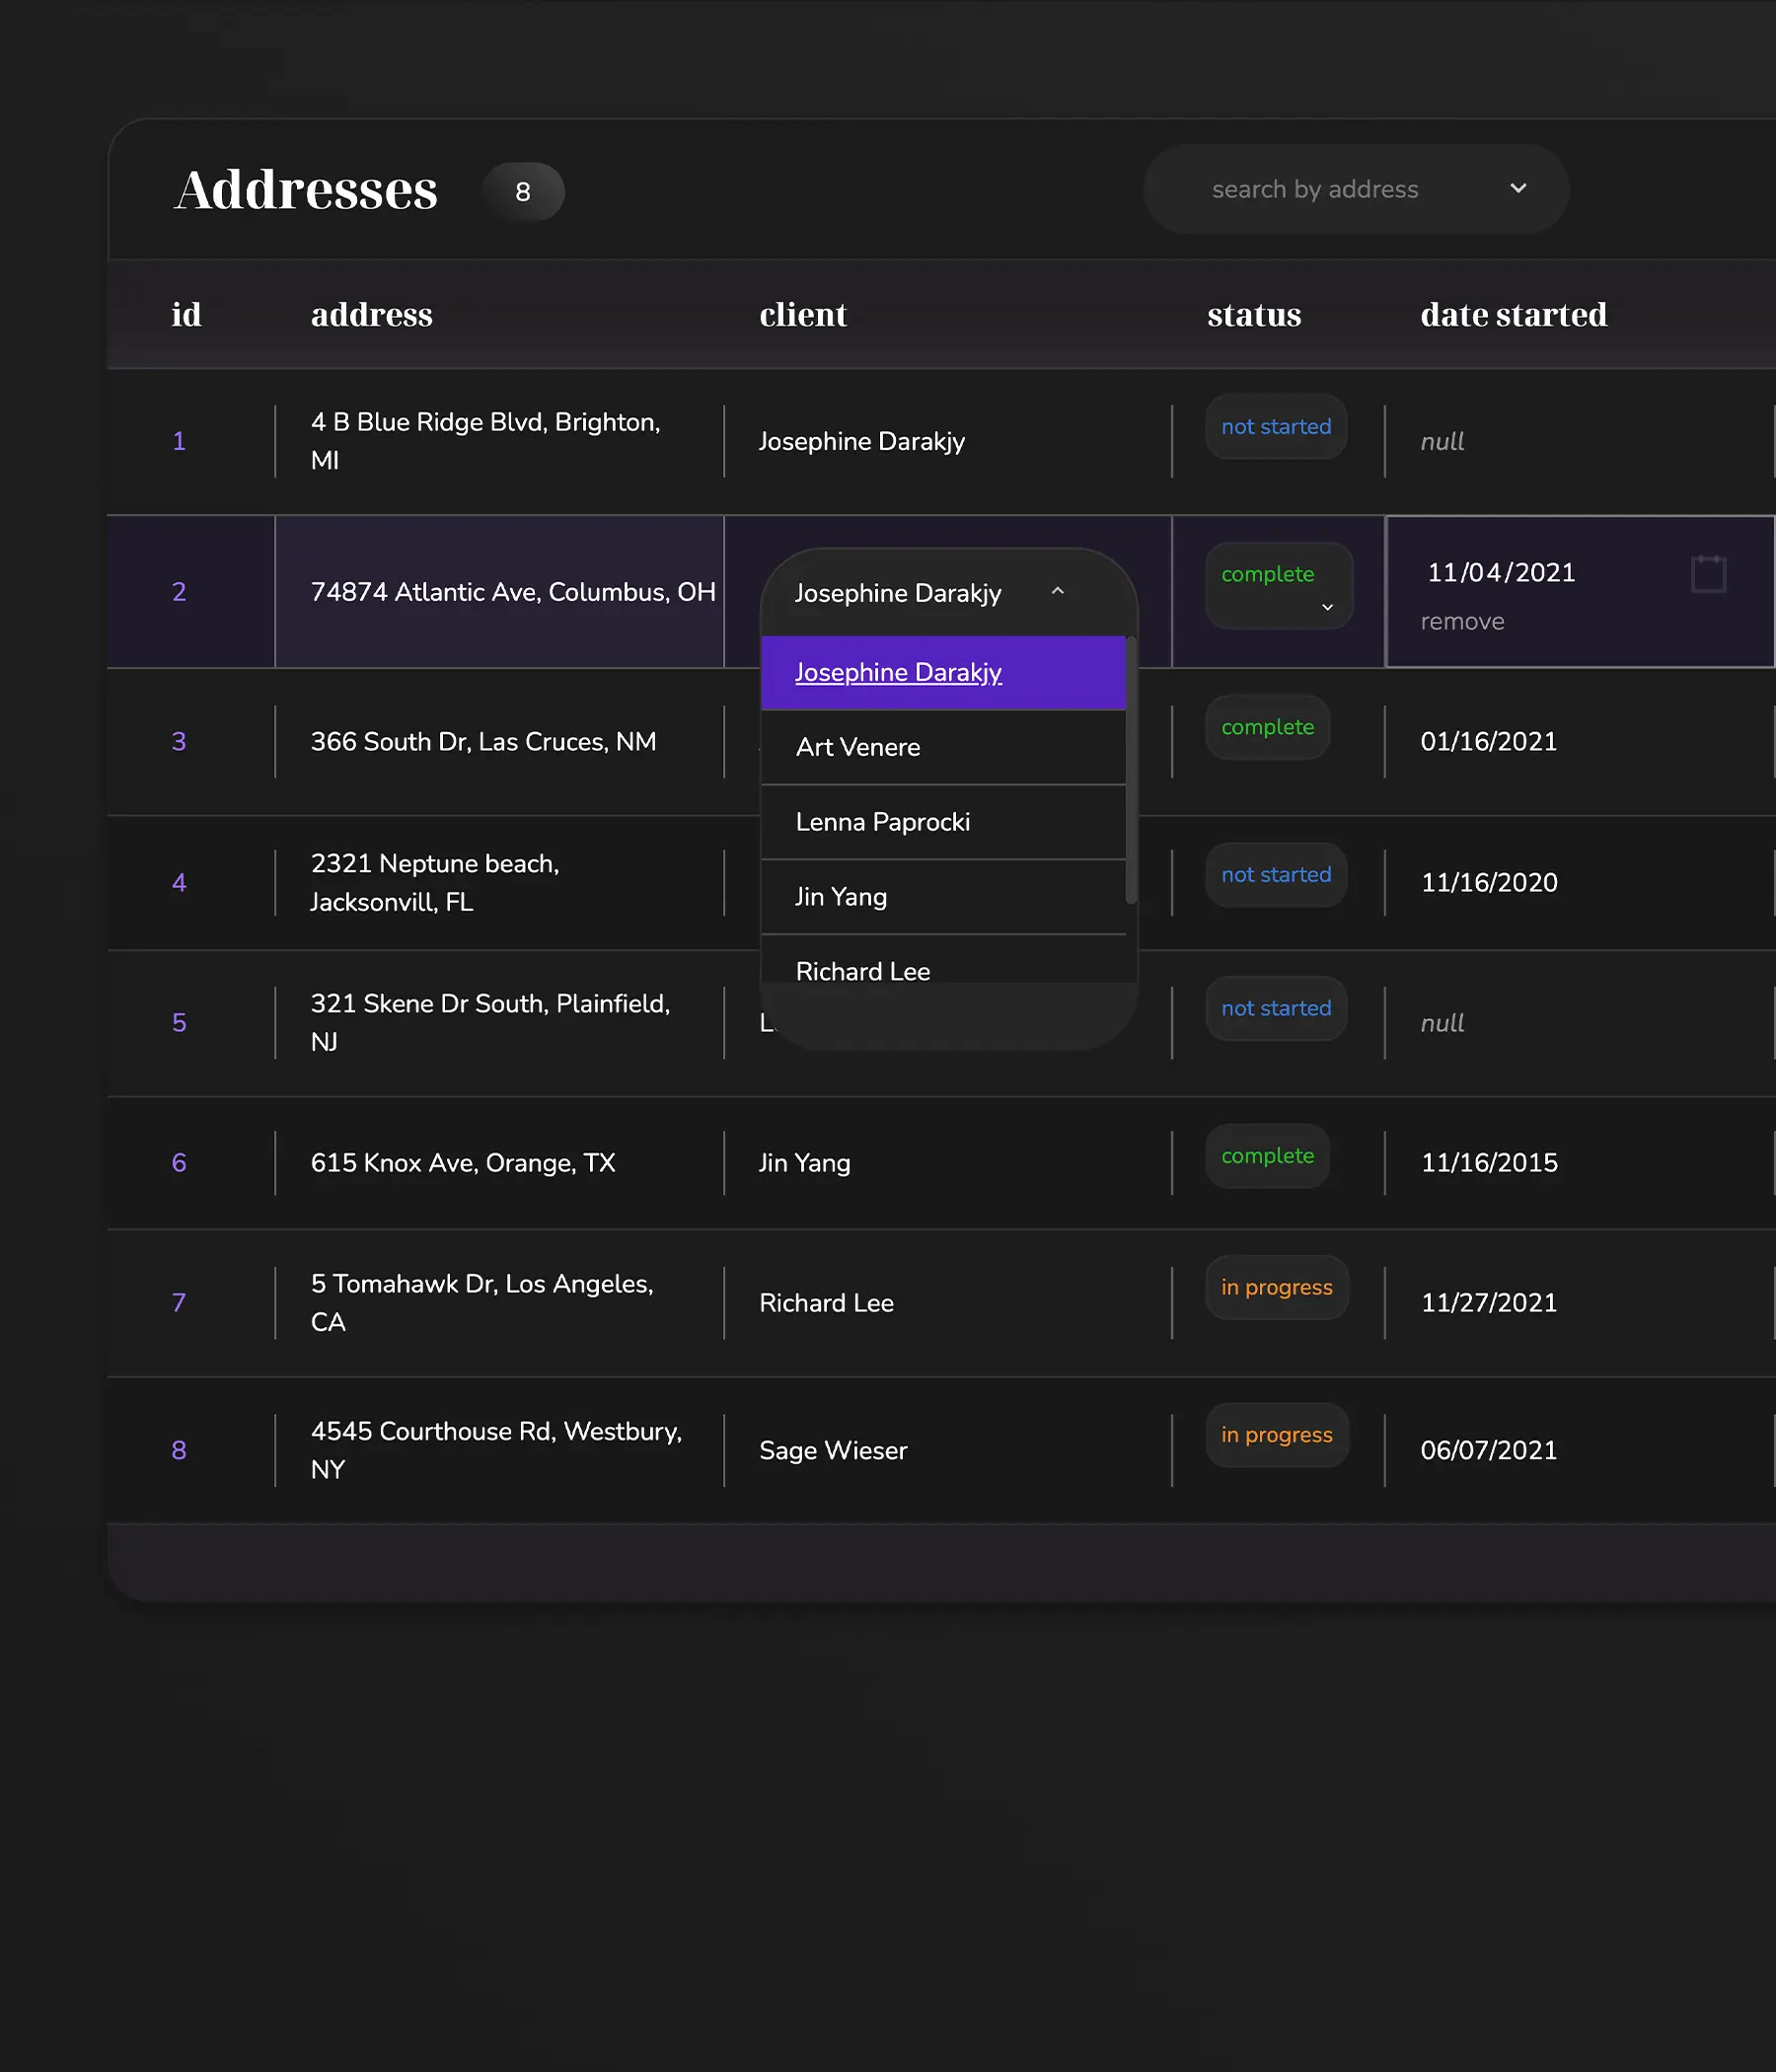Click address 366 South Dr, Las Cruces, NM
Screen dimensions: 1776x2072
click(483, 742)
